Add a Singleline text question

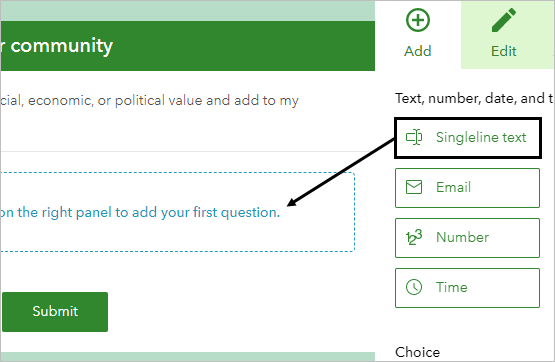coord(468,138)
